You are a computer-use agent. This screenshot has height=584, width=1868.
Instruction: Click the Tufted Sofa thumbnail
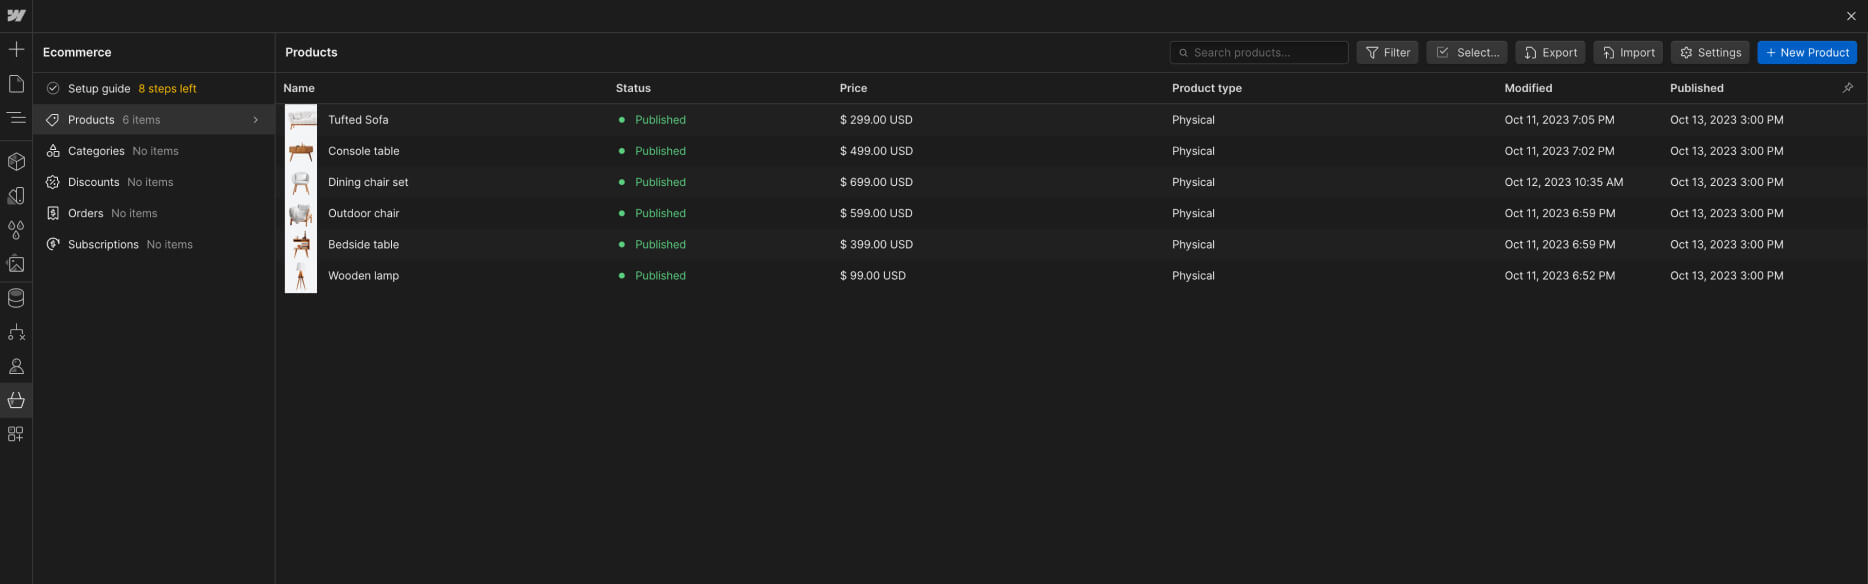point(301,120)
